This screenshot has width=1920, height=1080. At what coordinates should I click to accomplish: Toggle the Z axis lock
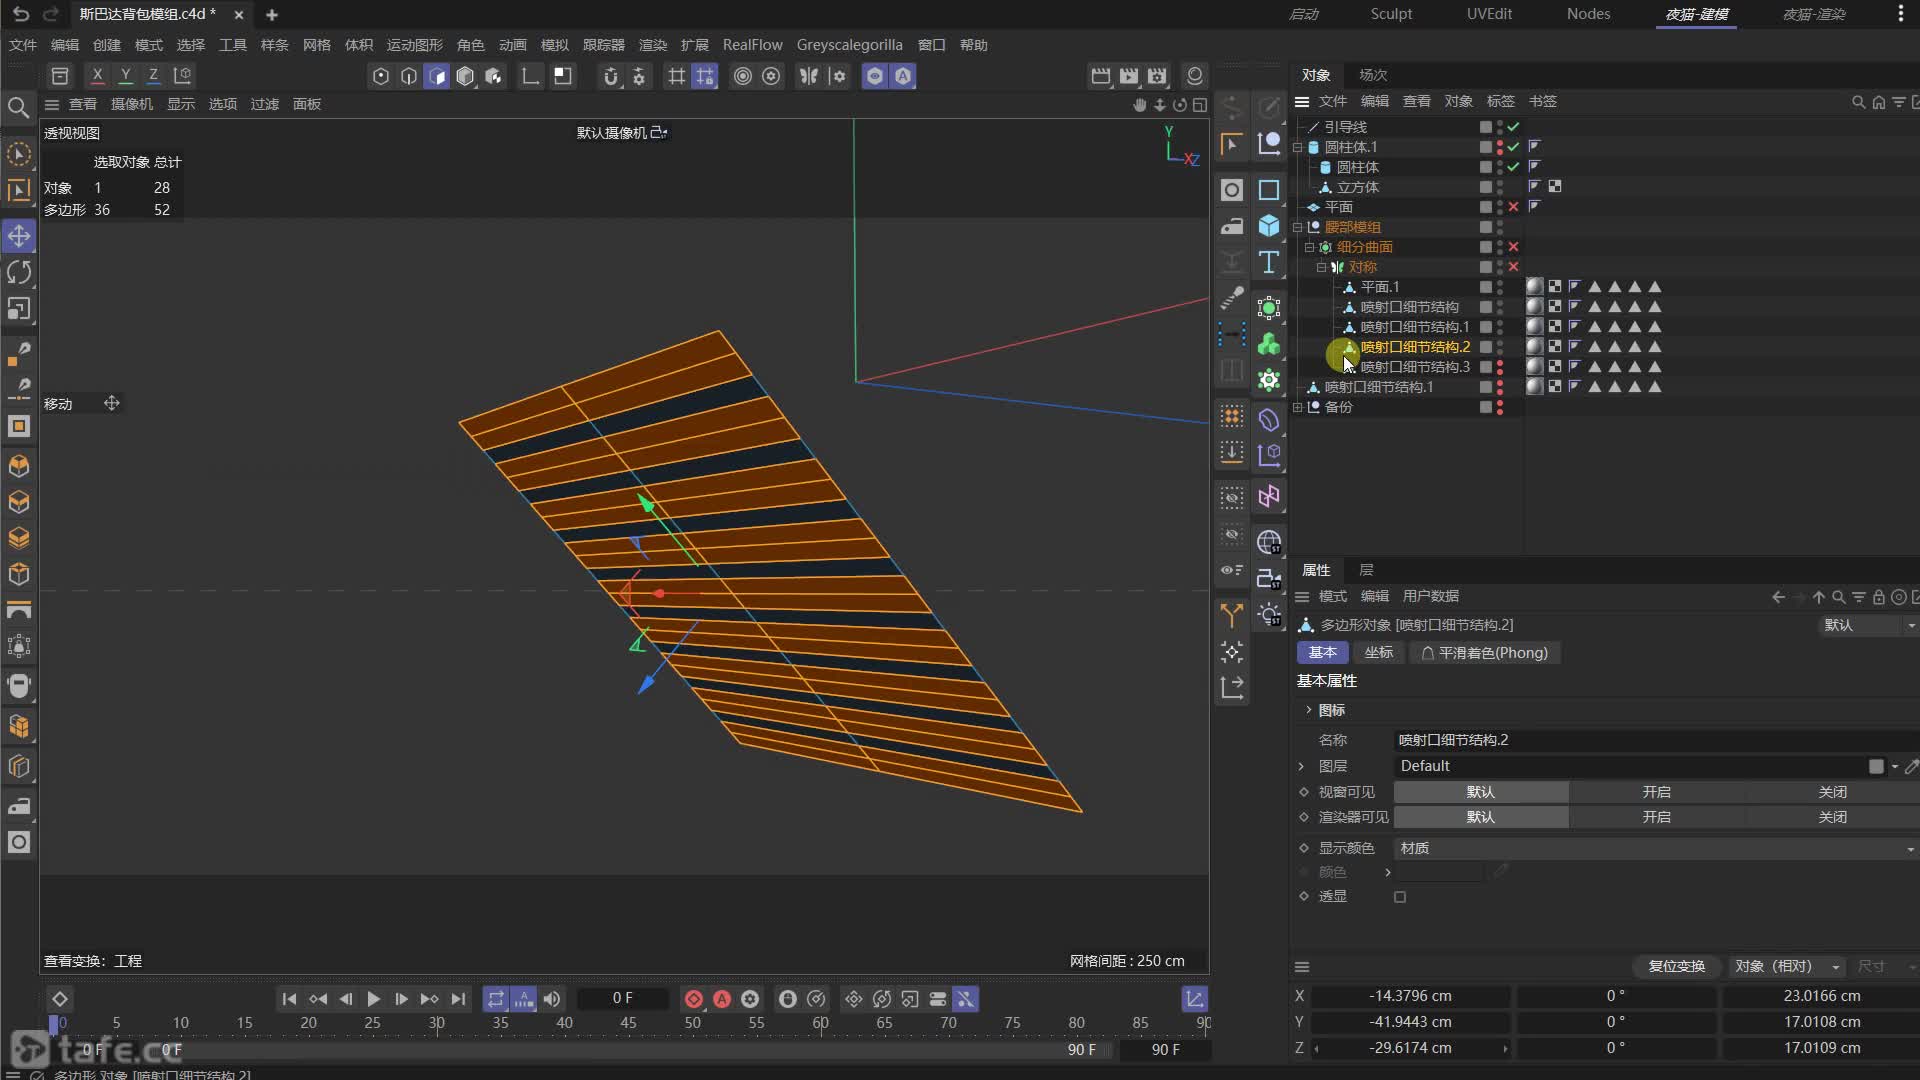pos(153,75)
